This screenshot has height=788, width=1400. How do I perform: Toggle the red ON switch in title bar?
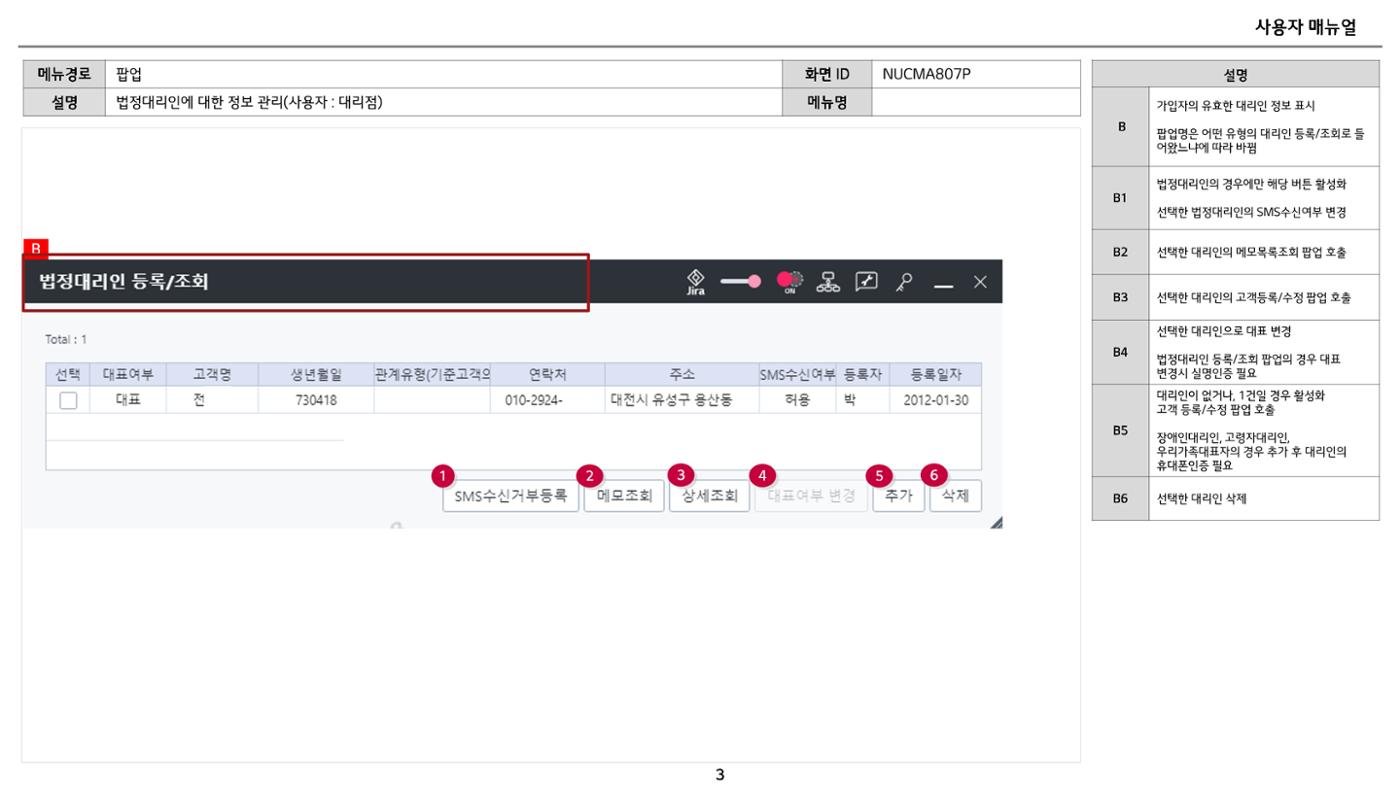tap(790, 282)
